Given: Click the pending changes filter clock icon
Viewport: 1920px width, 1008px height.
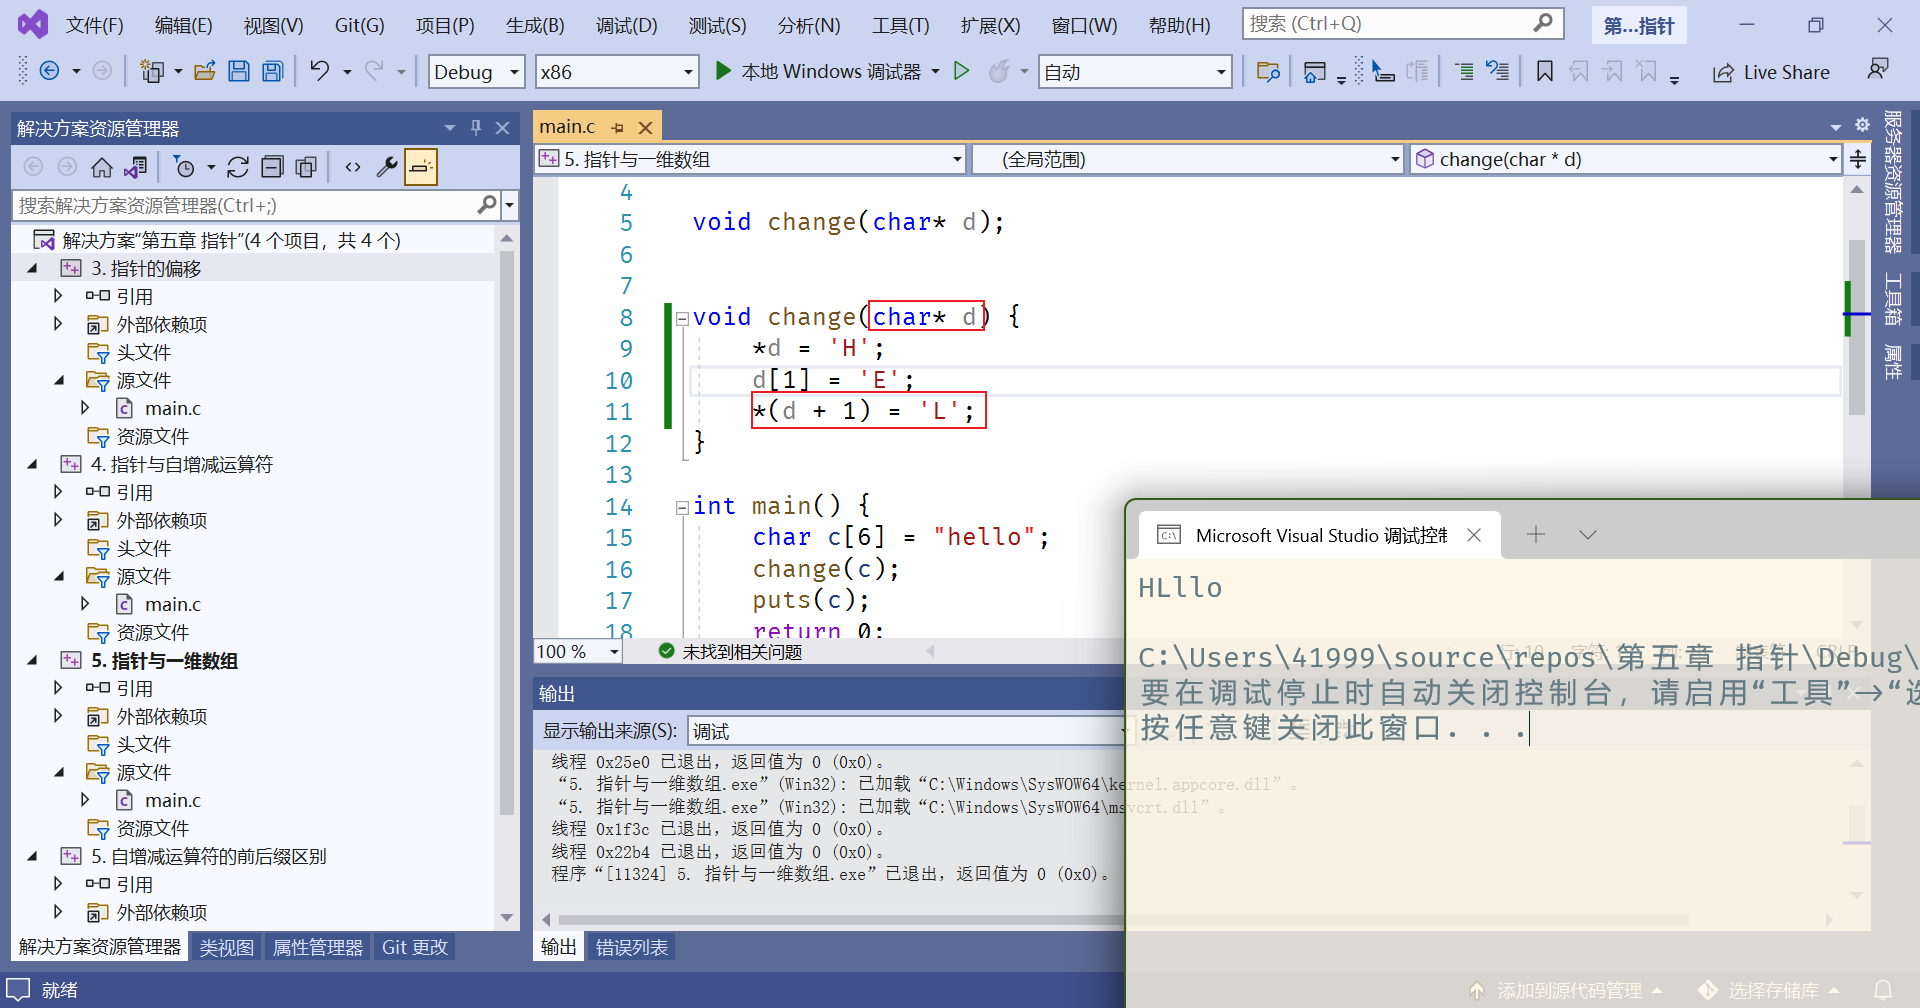Looking at the screenshot, I should point(185,167).
